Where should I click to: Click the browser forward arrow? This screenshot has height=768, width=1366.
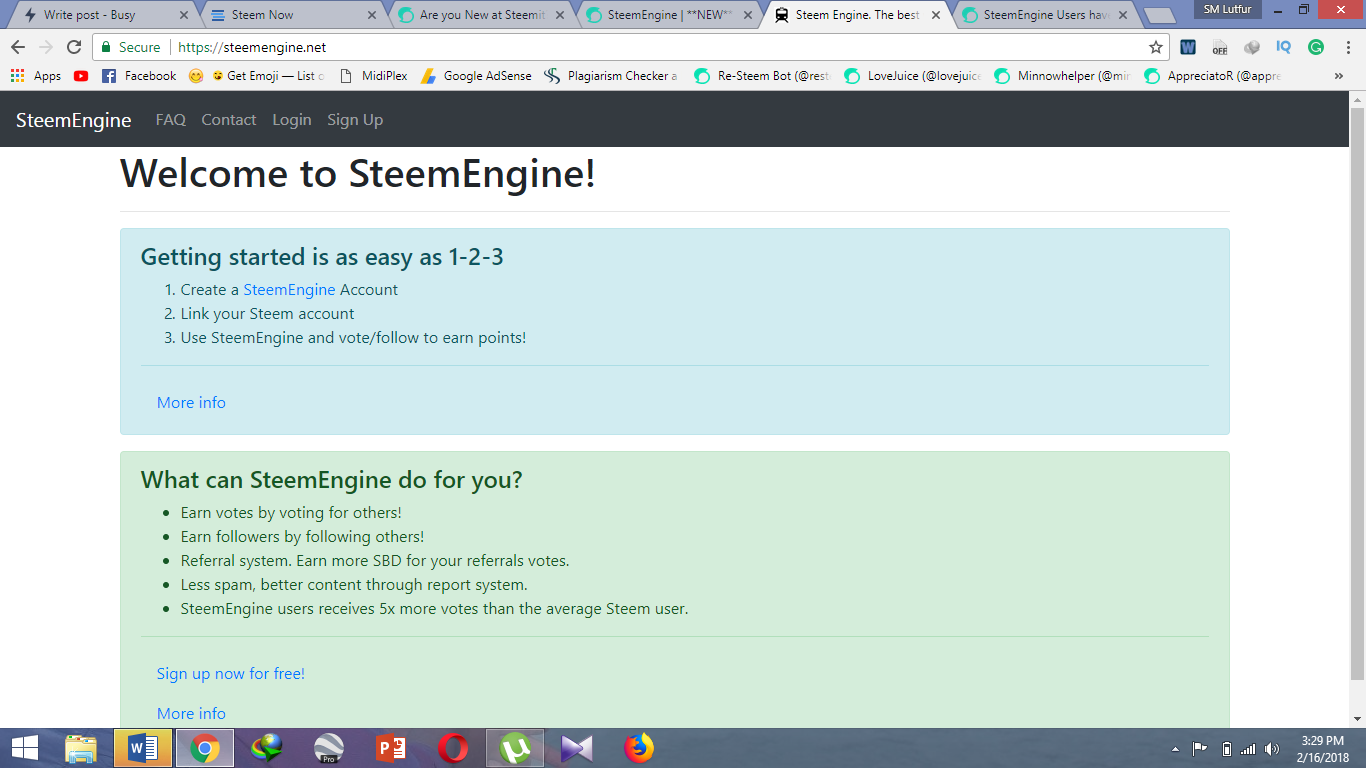coord(46,47)
